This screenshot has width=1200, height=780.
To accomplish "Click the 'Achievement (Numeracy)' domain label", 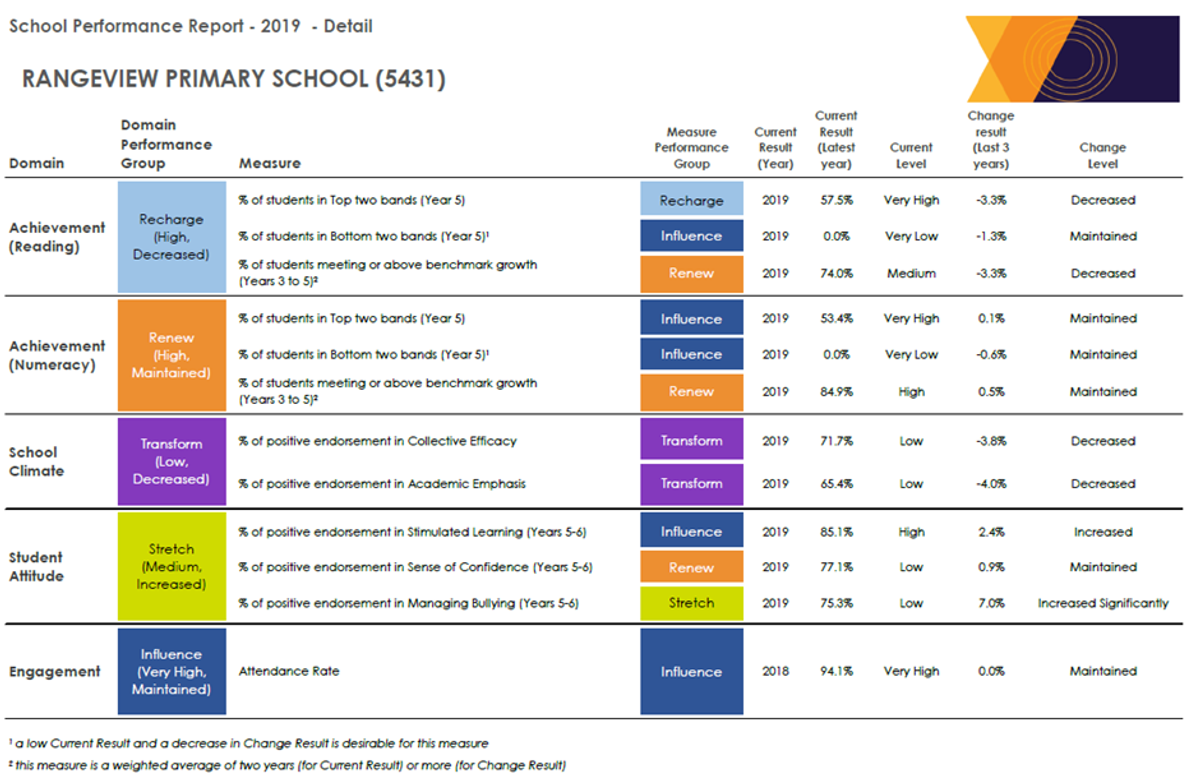I will click(57, 356).
